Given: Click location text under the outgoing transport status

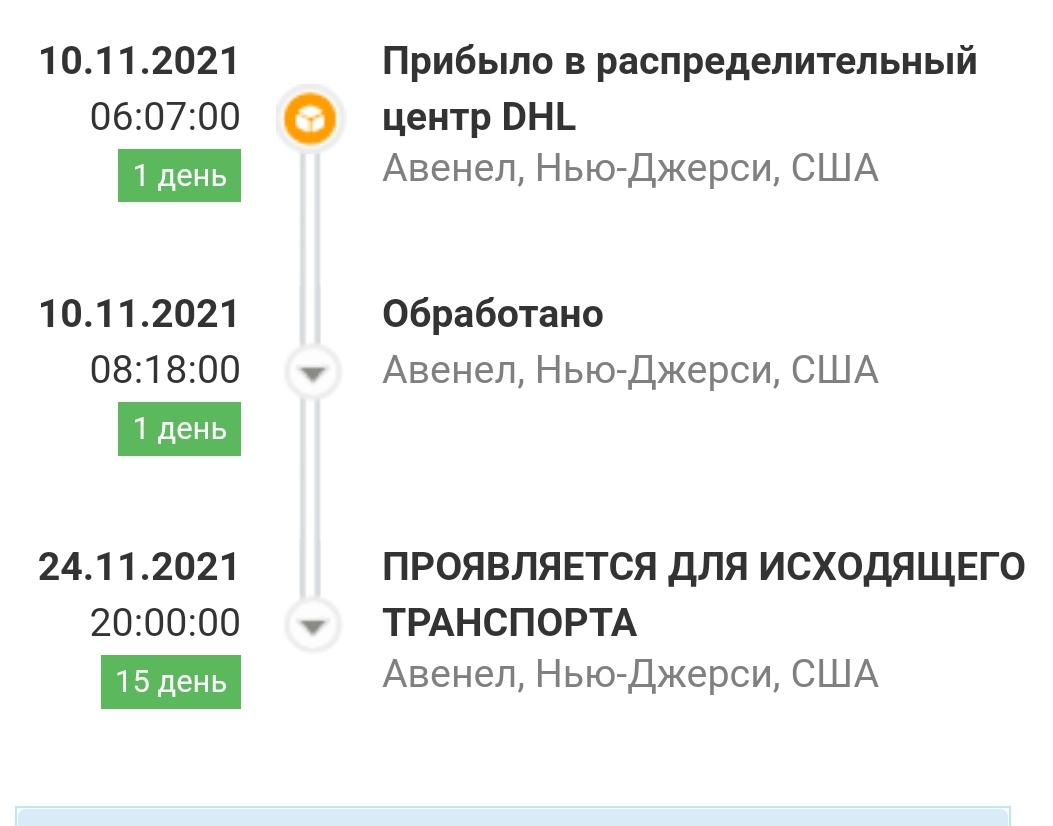Looking at the screenshot, I should (x=630, y=674).
